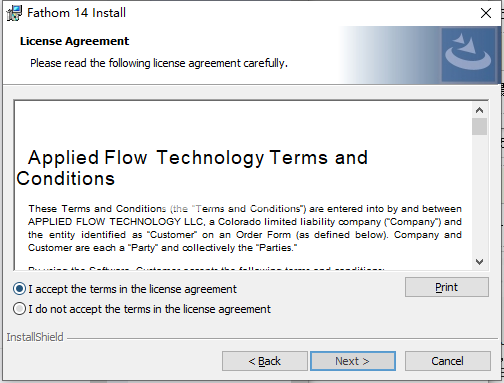Close the Fathom 14 Install window
This screenshot has width=504, height=383.
point(486,13)
